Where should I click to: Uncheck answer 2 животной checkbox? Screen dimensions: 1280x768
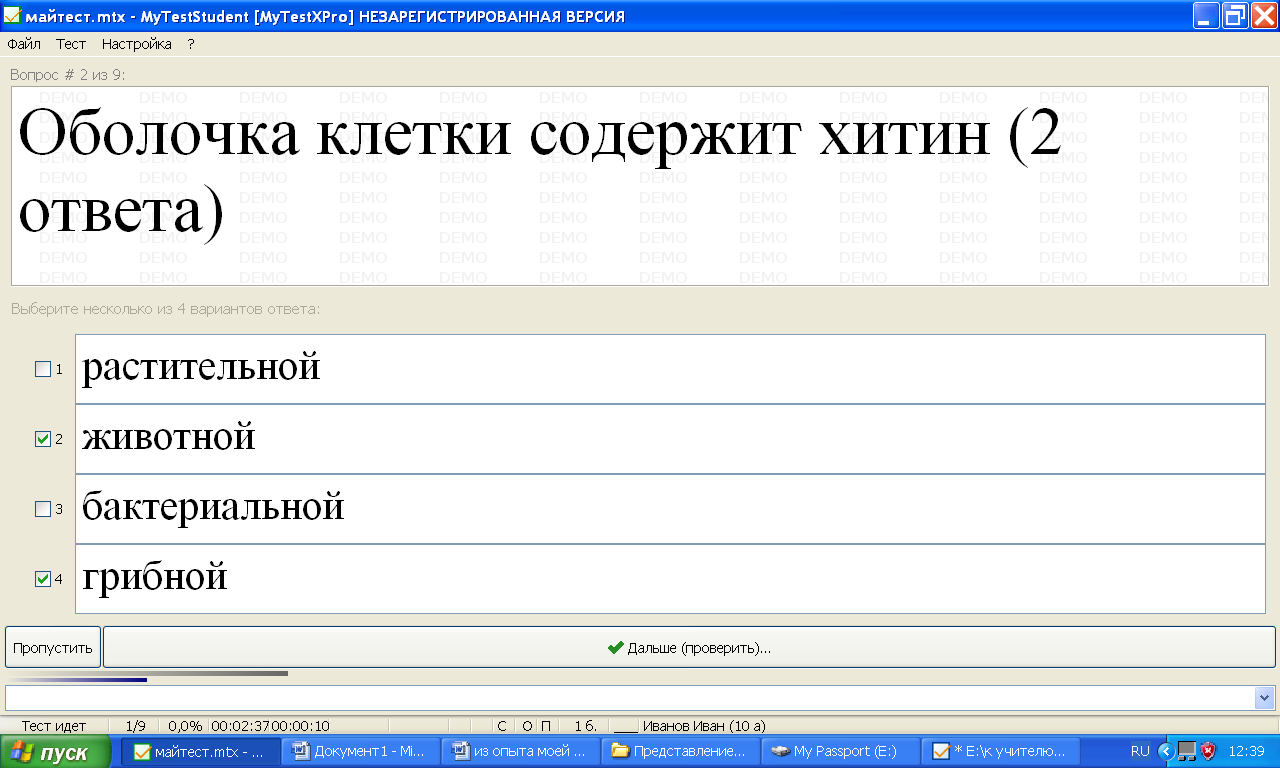coord(43,439)
